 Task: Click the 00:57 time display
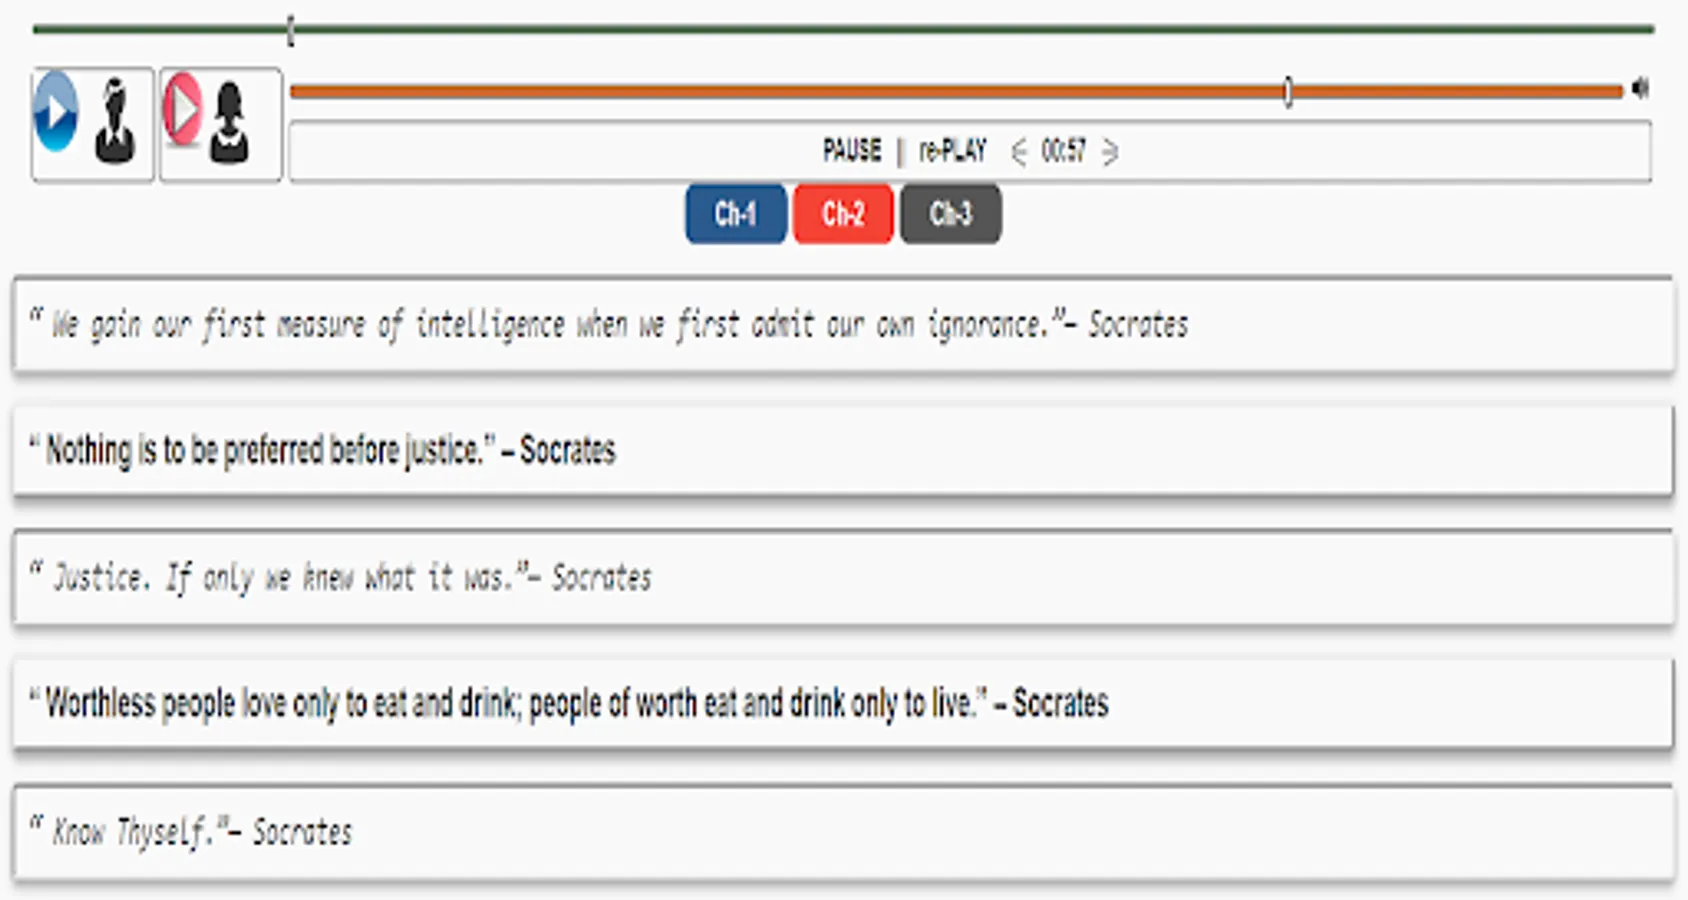pyautogui.click(x=1063, y=151)
